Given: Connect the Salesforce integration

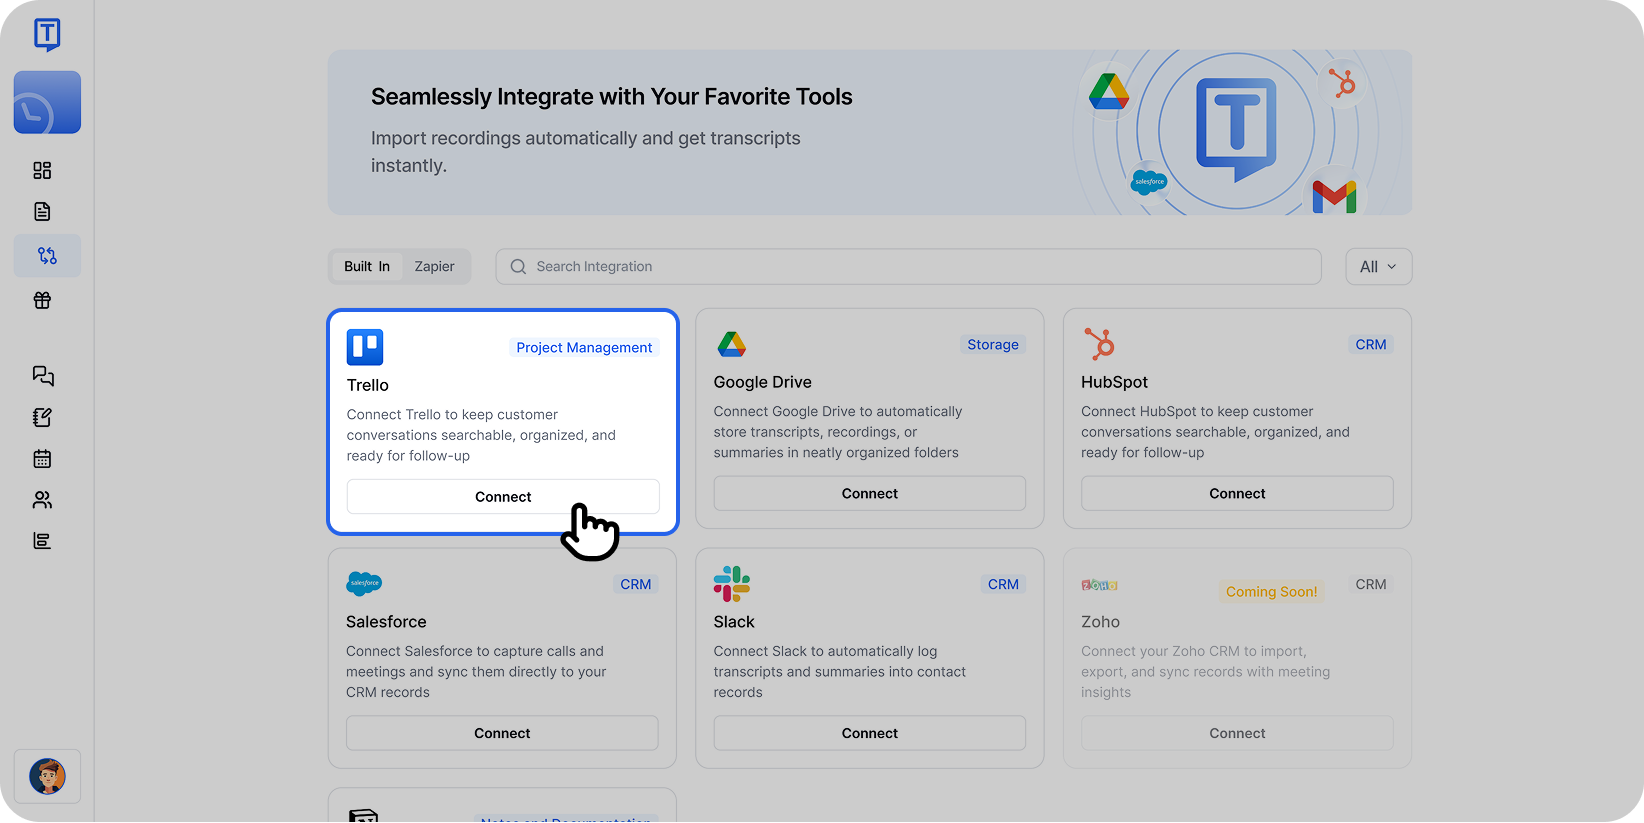Looking at the screenshot, I should pos(502,733).
